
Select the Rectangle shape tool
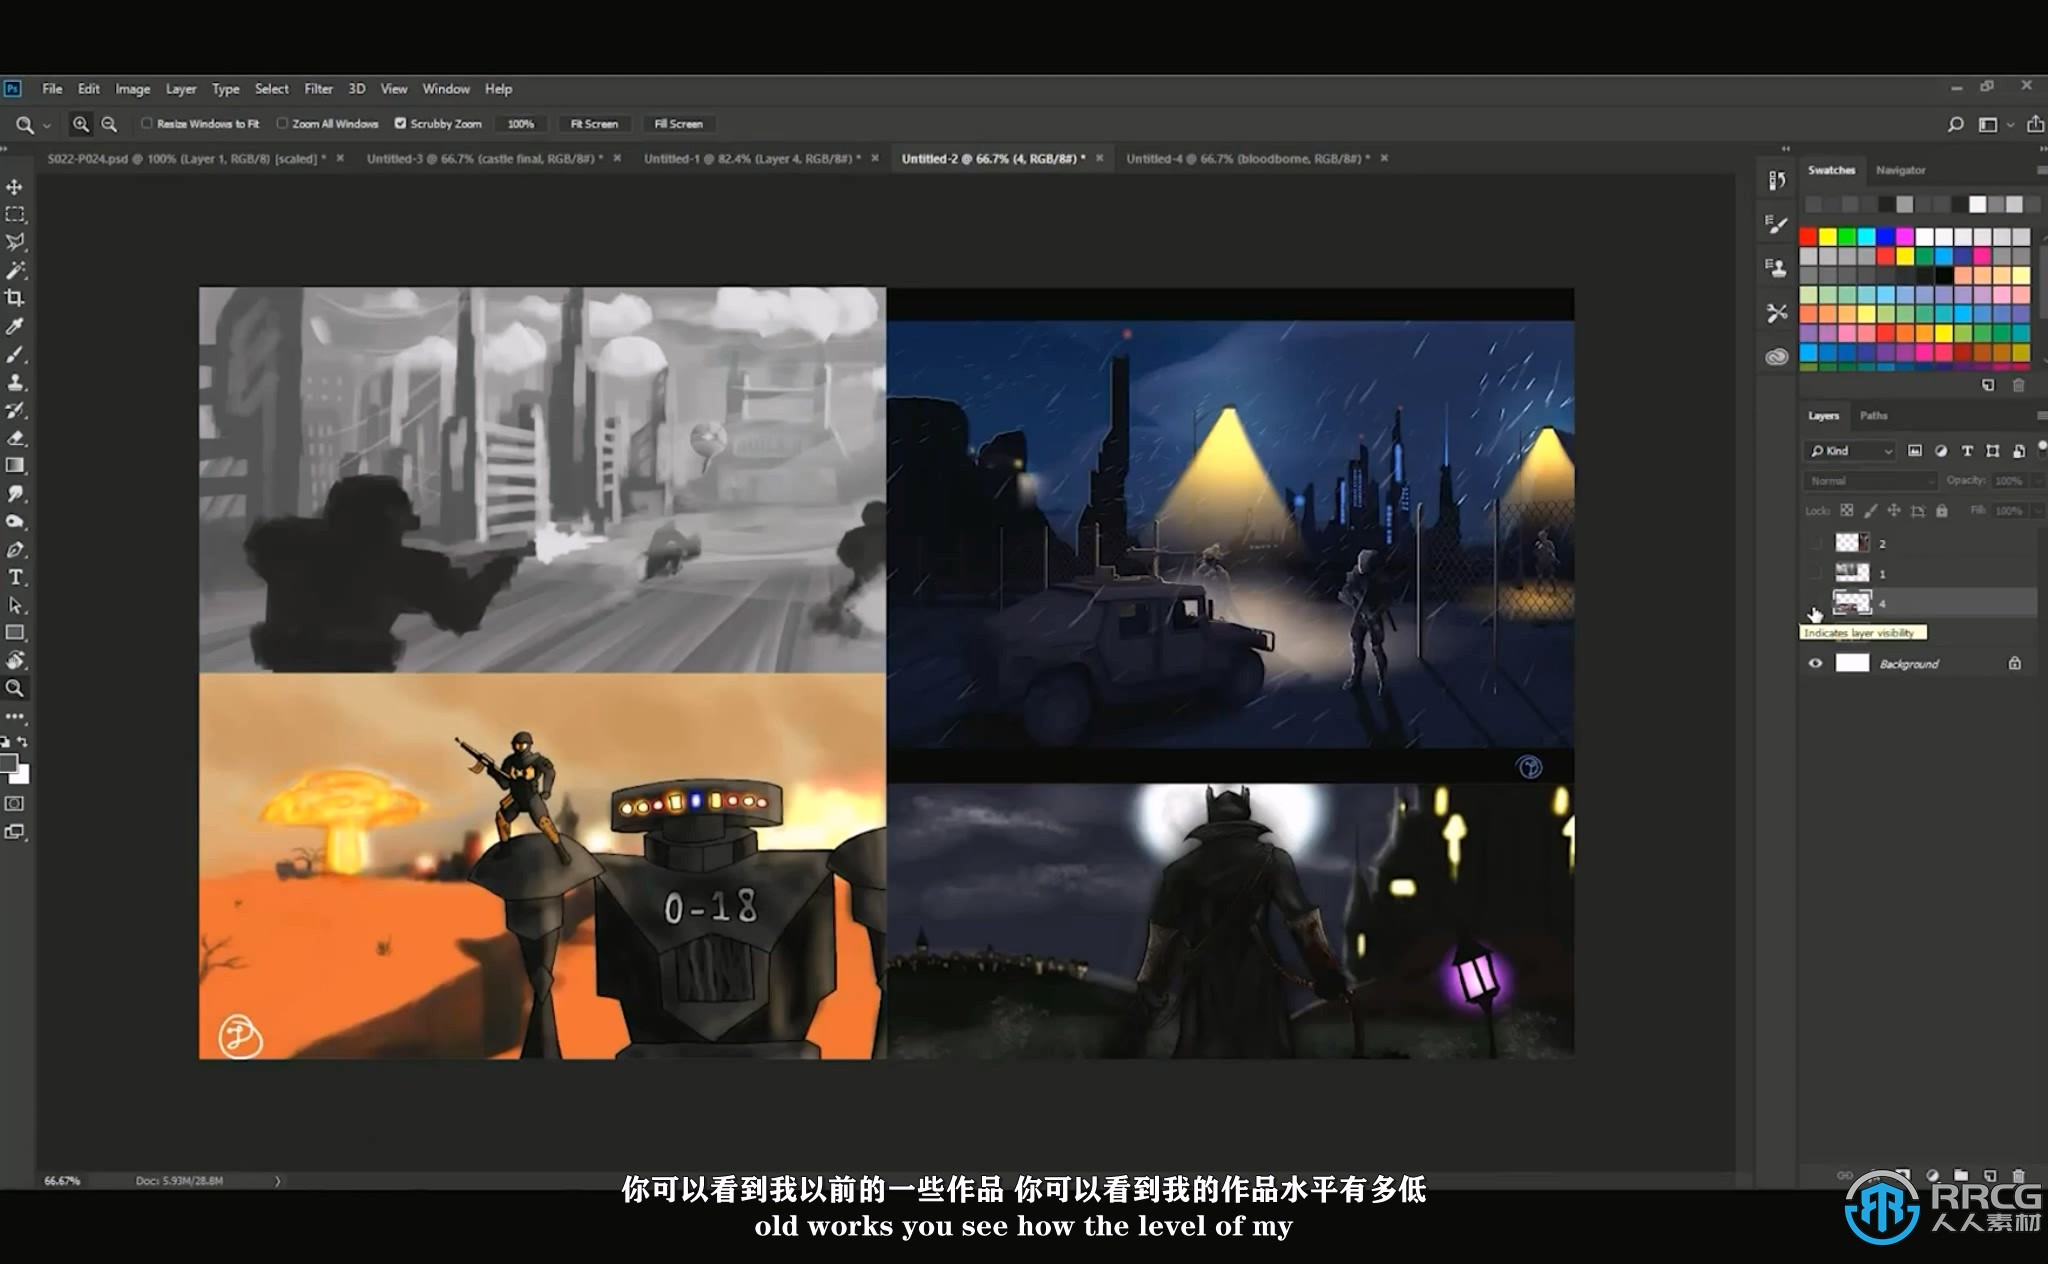point(15,632)
